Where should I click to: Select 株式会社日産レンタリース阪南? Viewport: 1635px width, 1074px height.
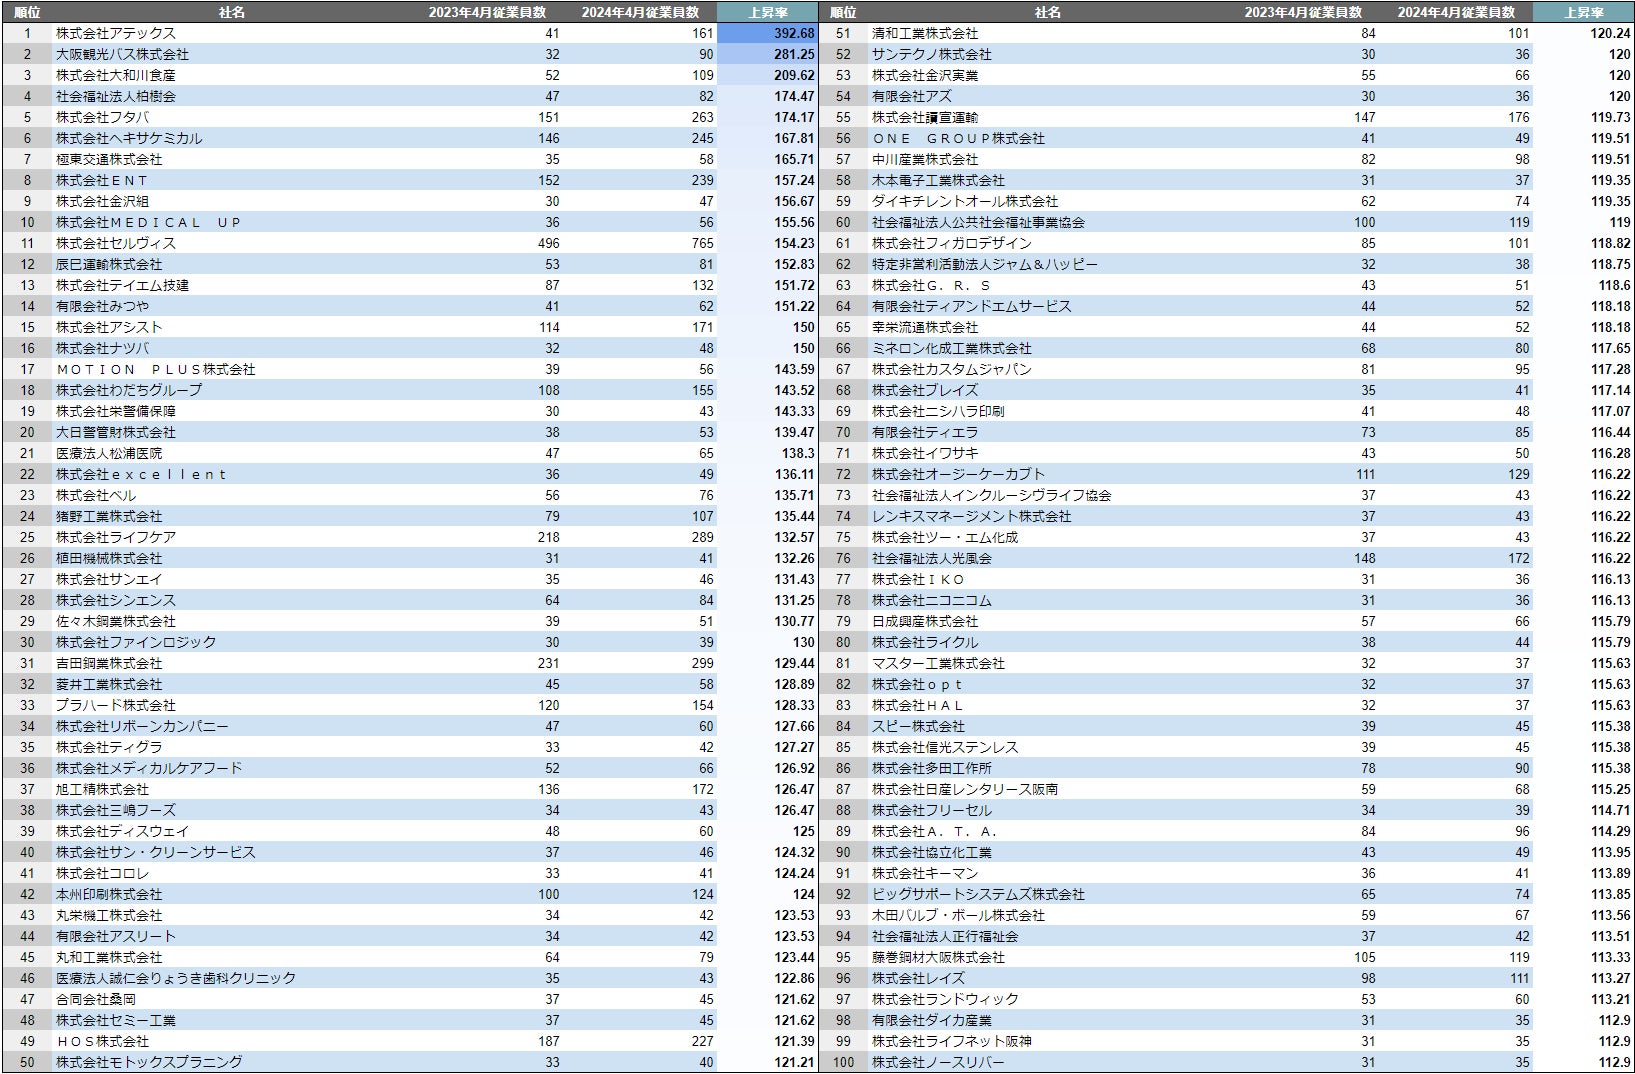point(965,789)
